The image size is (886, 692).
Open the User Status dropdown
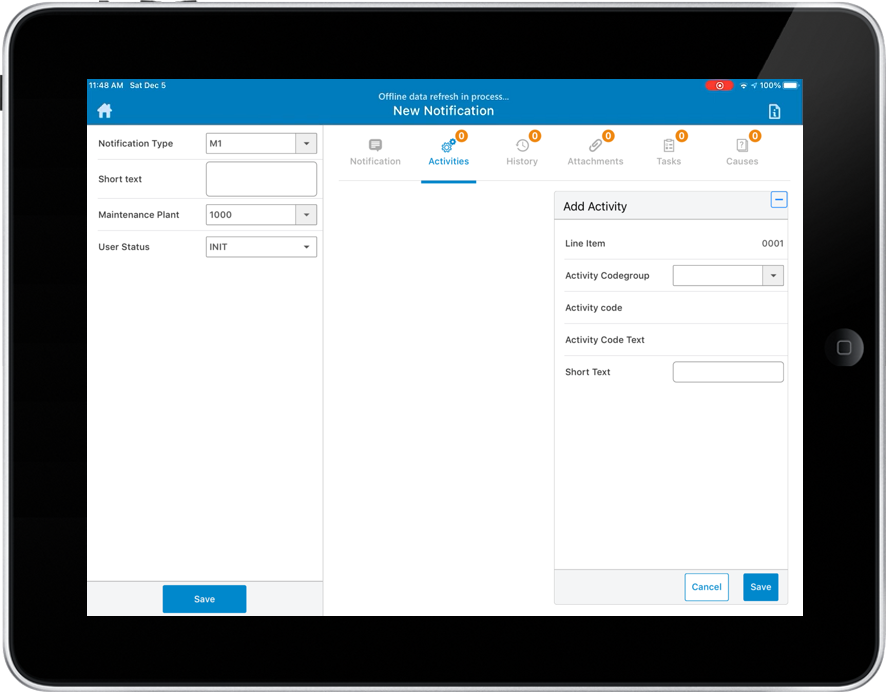point(306,247)
